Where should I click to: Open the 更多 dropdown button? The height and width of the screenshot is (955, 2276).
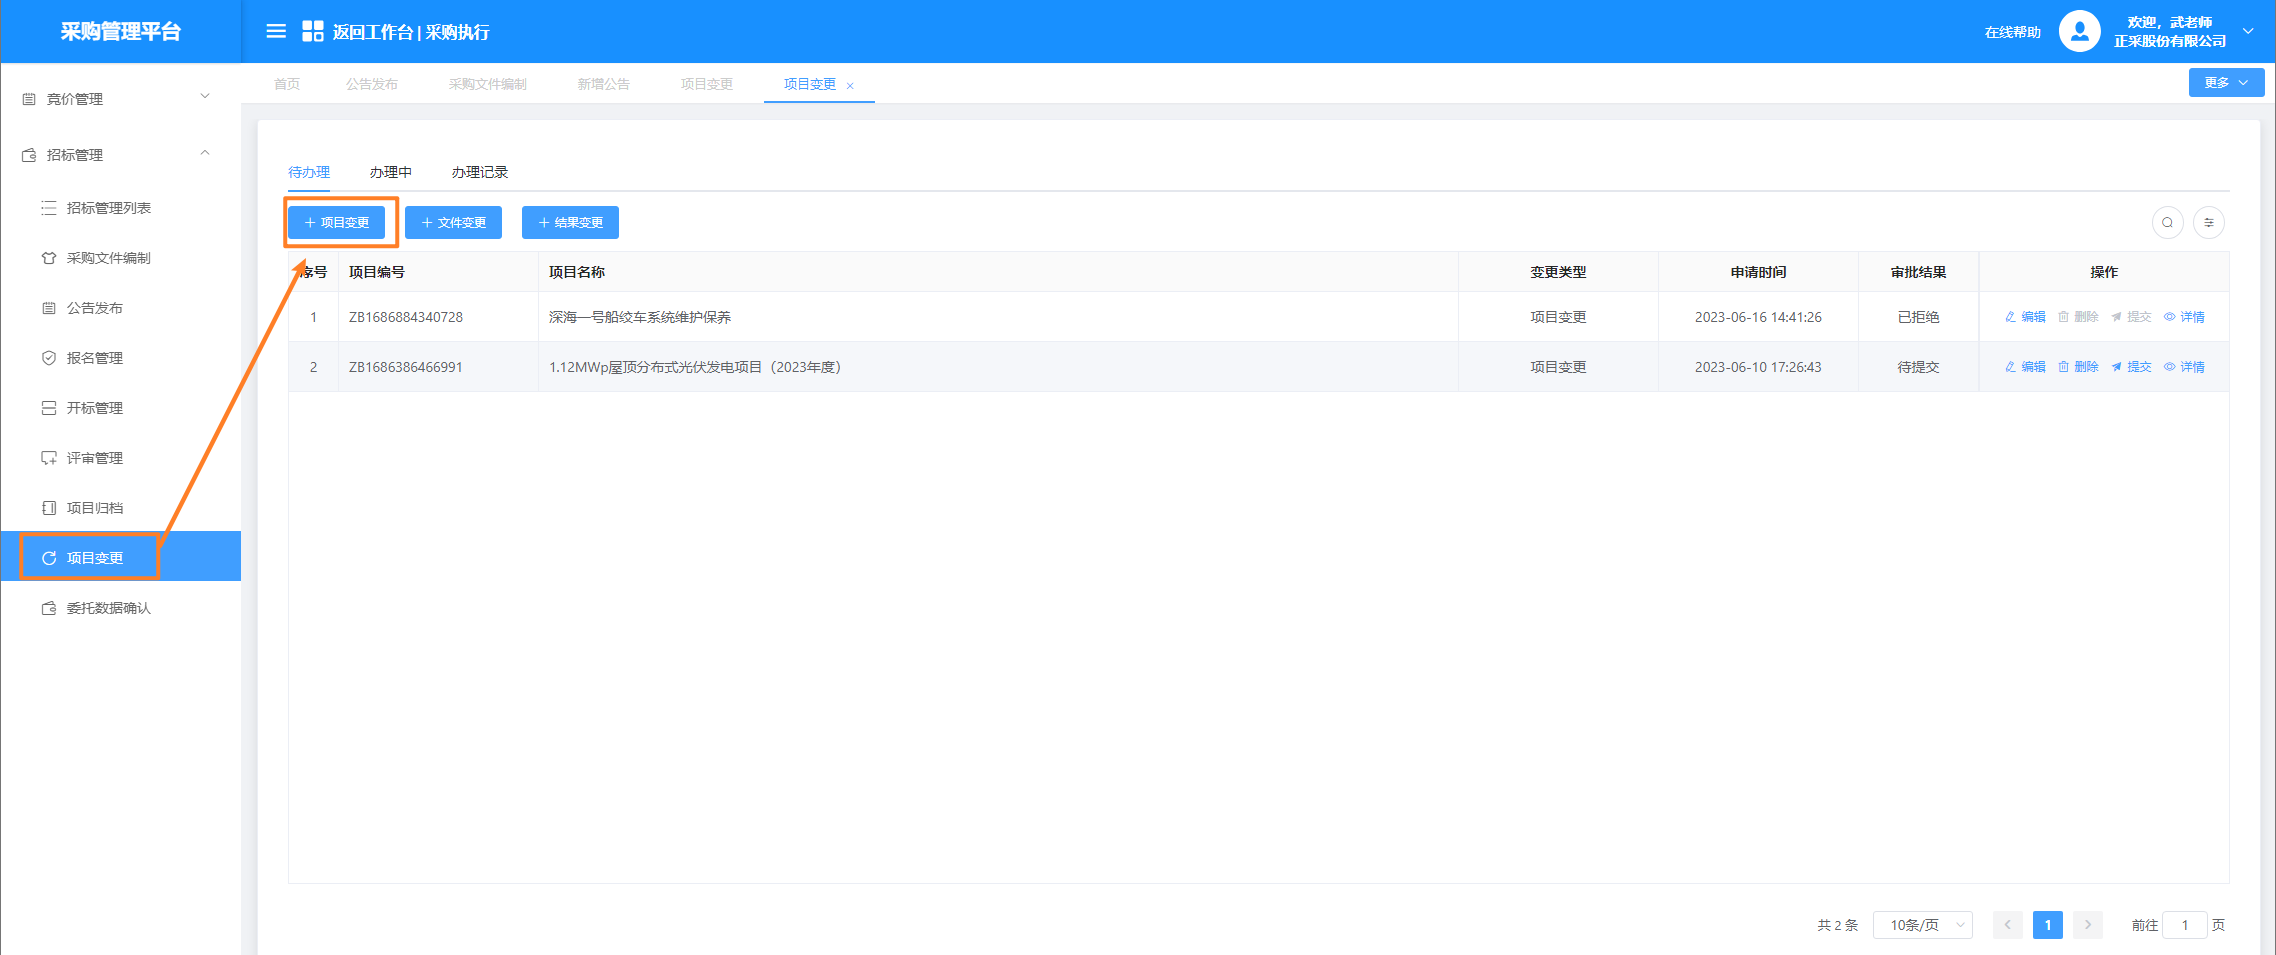[x=2226, y=83]
